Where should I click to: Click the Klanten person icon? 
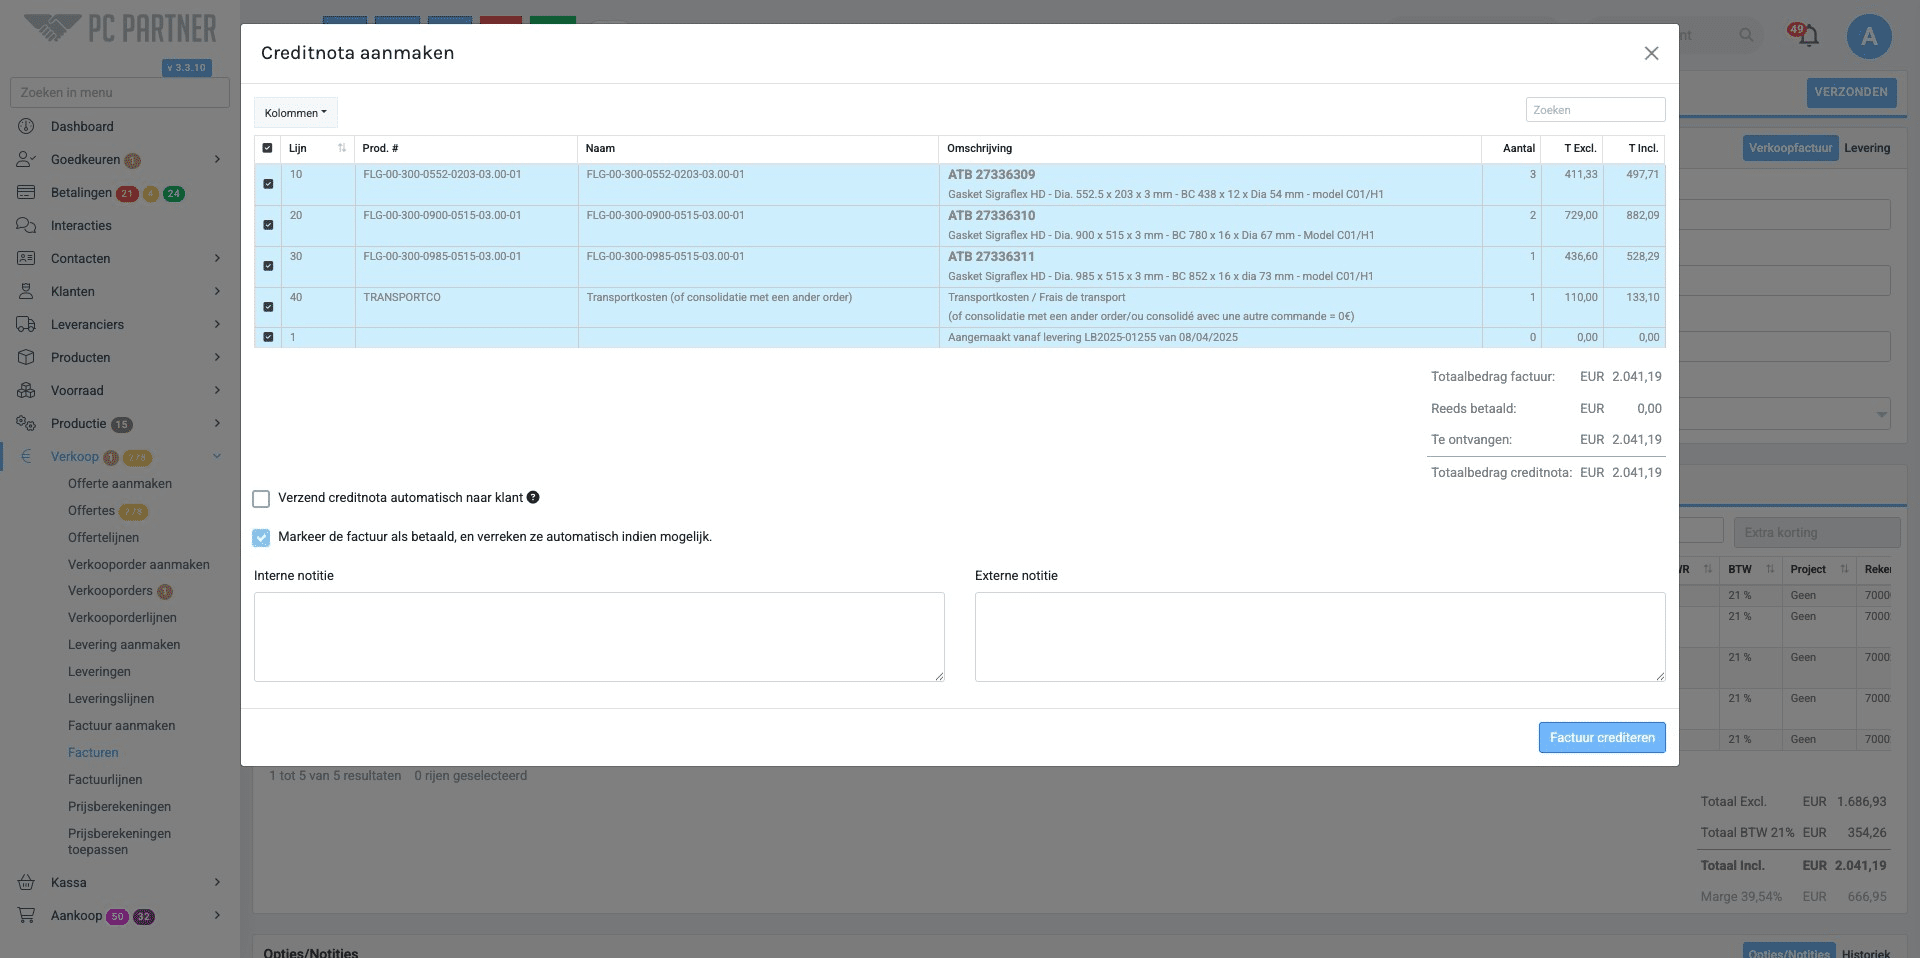click(26, 291)
